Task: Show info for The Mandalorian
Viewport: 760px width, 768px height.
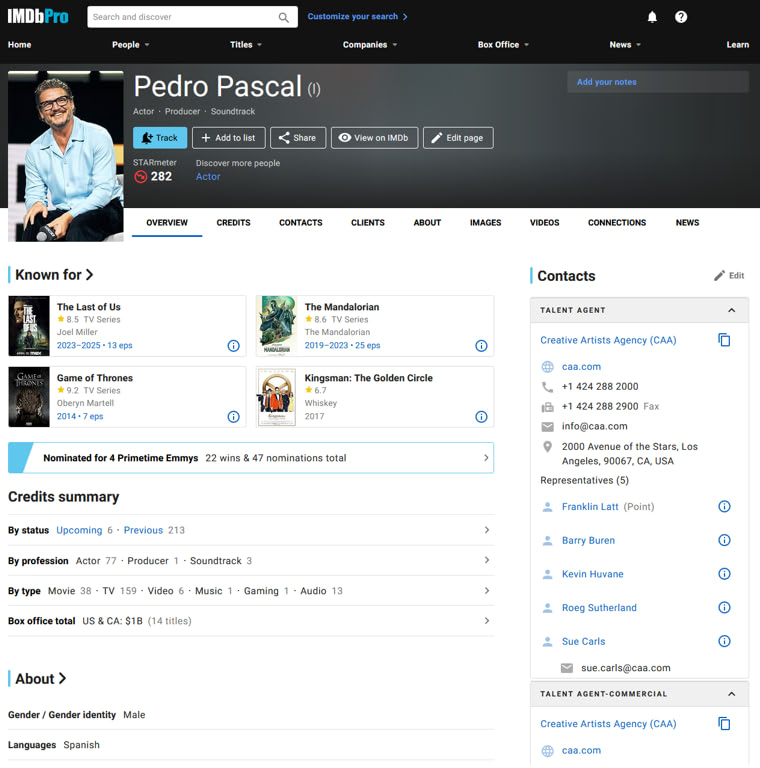Action: coord(481,346)
